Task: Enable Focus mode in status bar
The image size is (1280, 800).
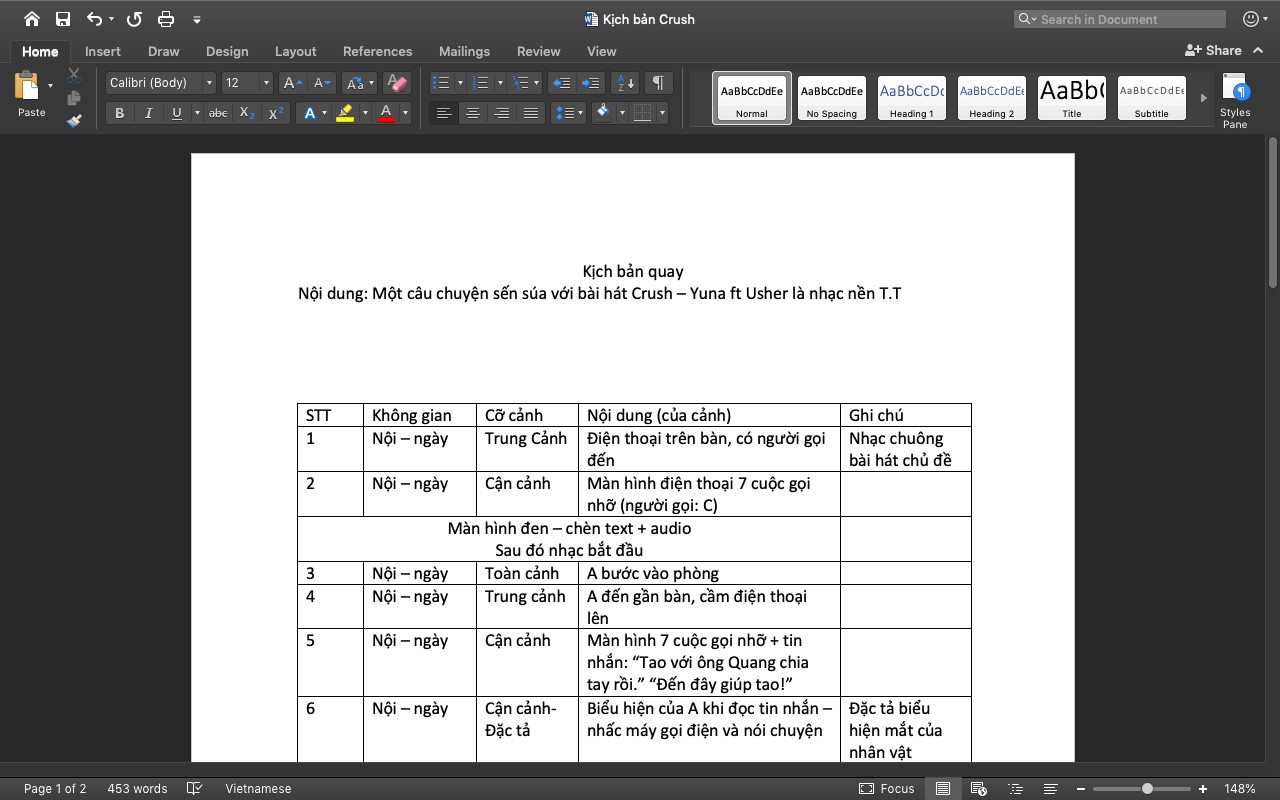Action: coord(886,789)
